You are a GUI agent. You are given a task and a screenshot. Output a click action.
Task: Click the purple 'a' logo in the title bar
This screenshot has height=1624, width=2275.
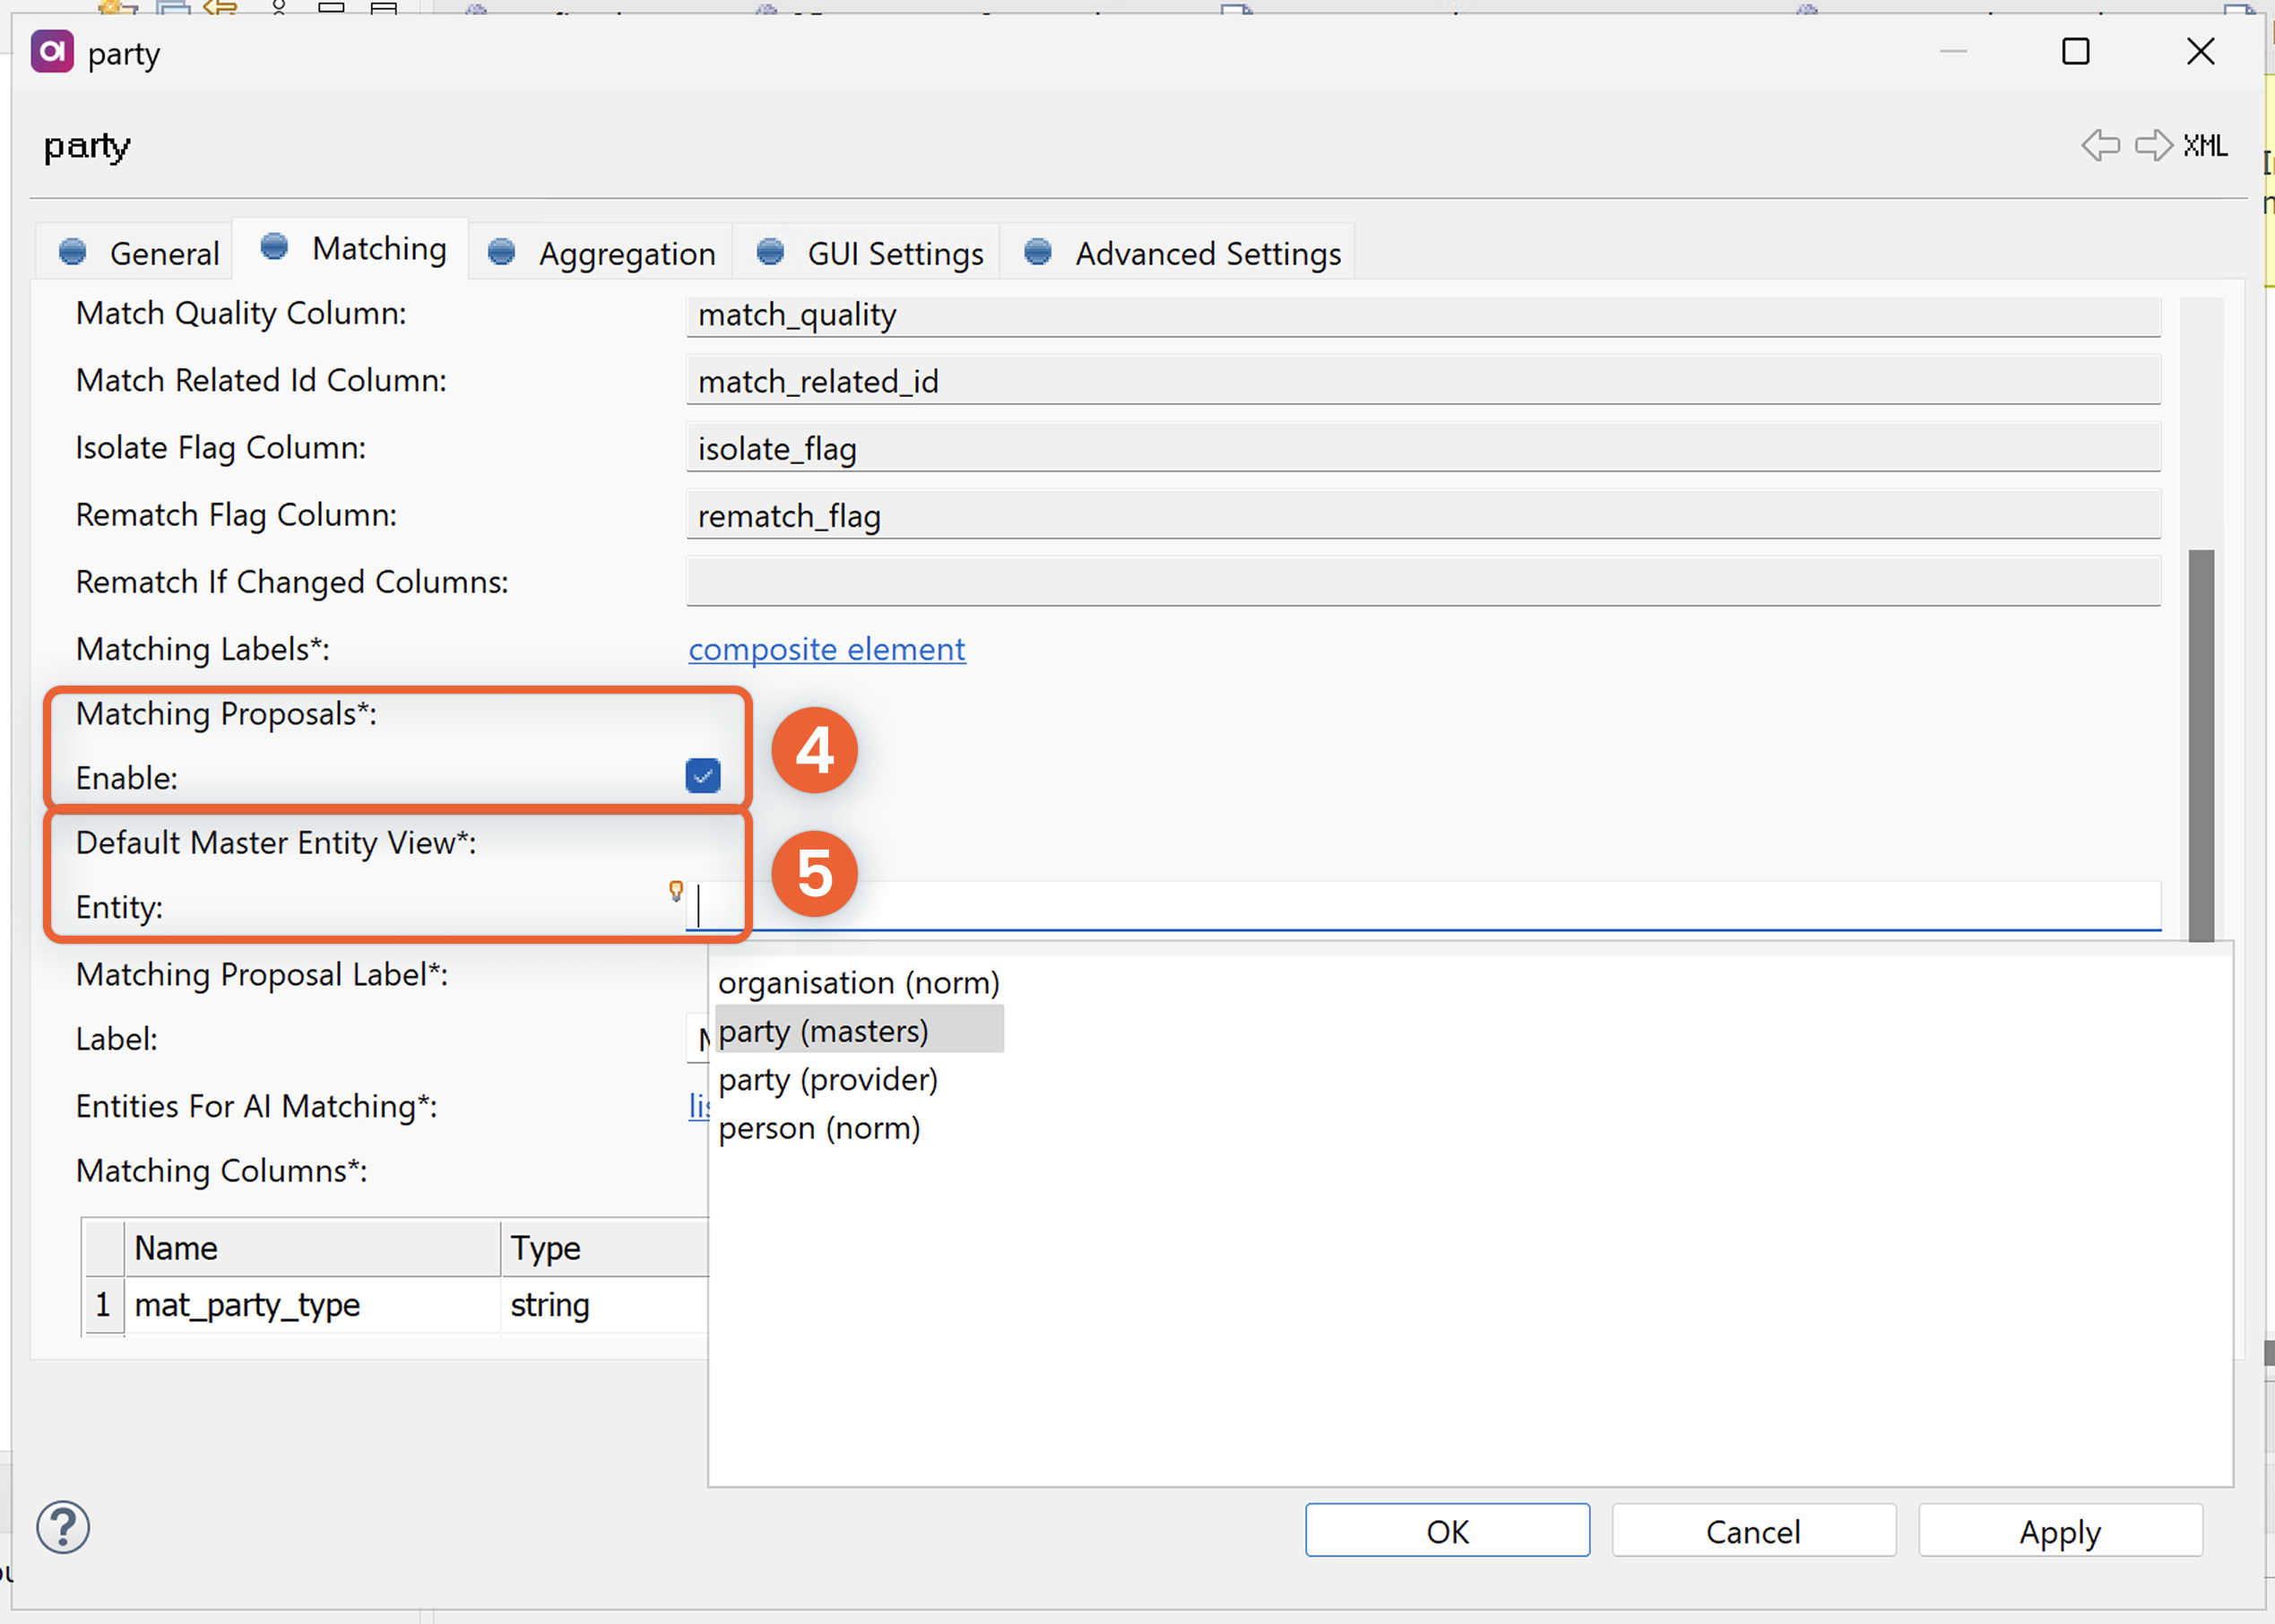51,52
